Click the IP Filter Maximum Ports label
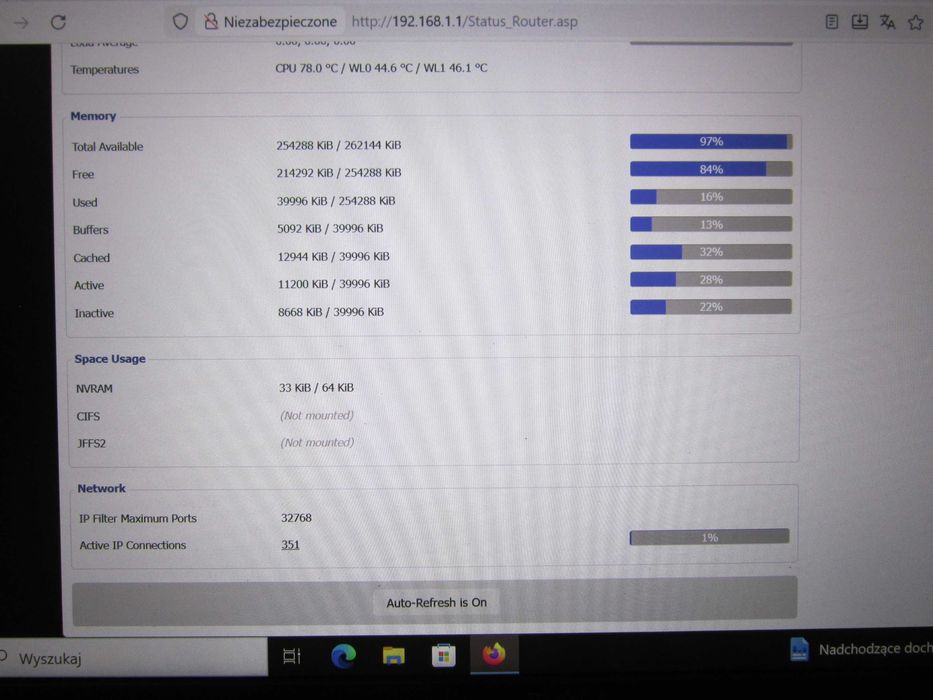The width and height of the screenshot is (933, 700). [138, 518]
